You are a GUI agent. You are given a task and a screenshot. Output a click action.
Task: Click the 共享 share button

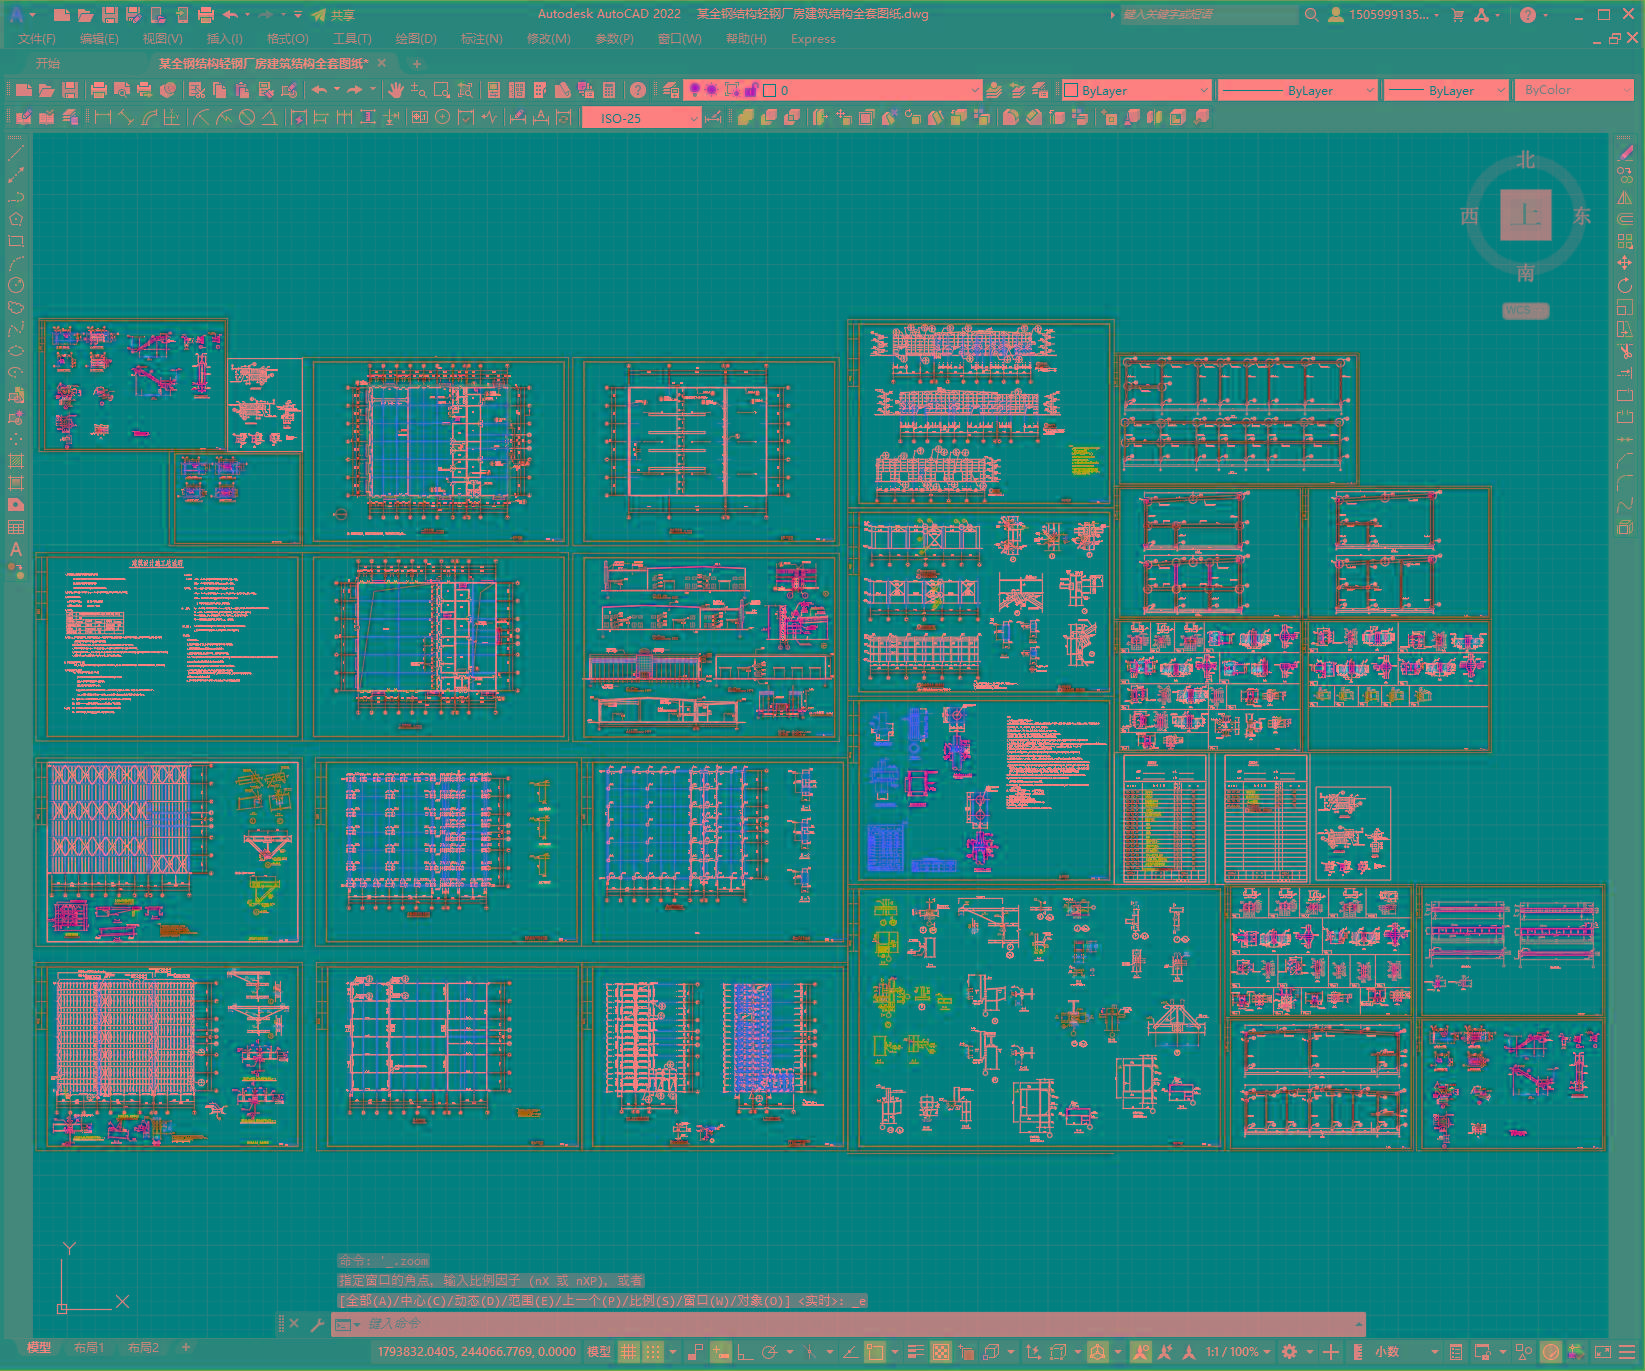333,15
